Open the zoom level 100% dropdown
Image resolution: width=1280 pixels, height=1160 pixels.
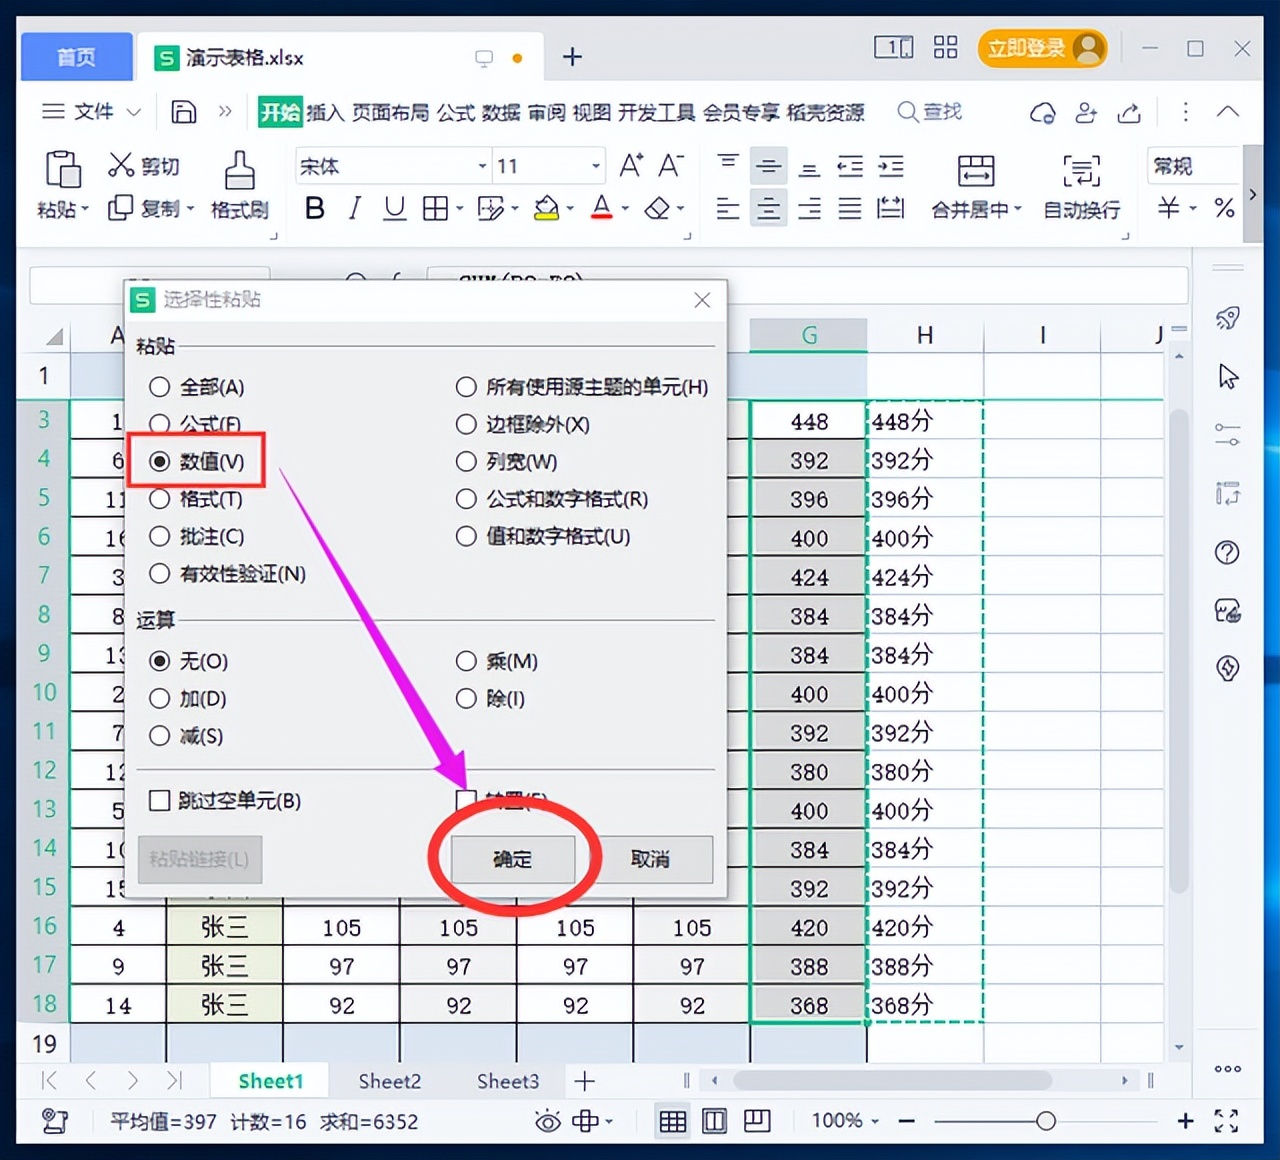coord(843,1121)
